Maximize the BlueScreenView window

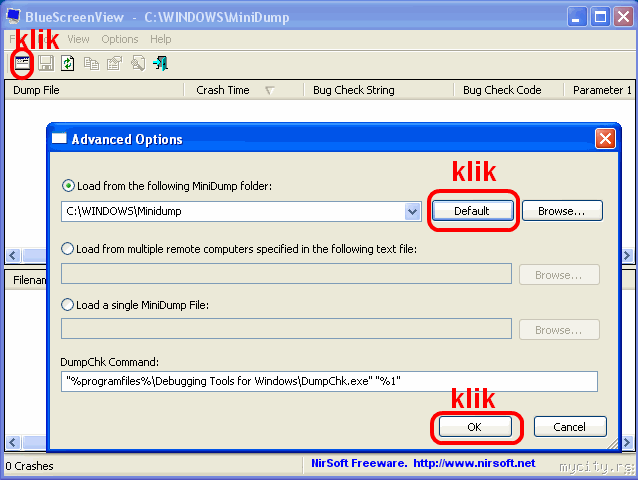pos(600,17)
